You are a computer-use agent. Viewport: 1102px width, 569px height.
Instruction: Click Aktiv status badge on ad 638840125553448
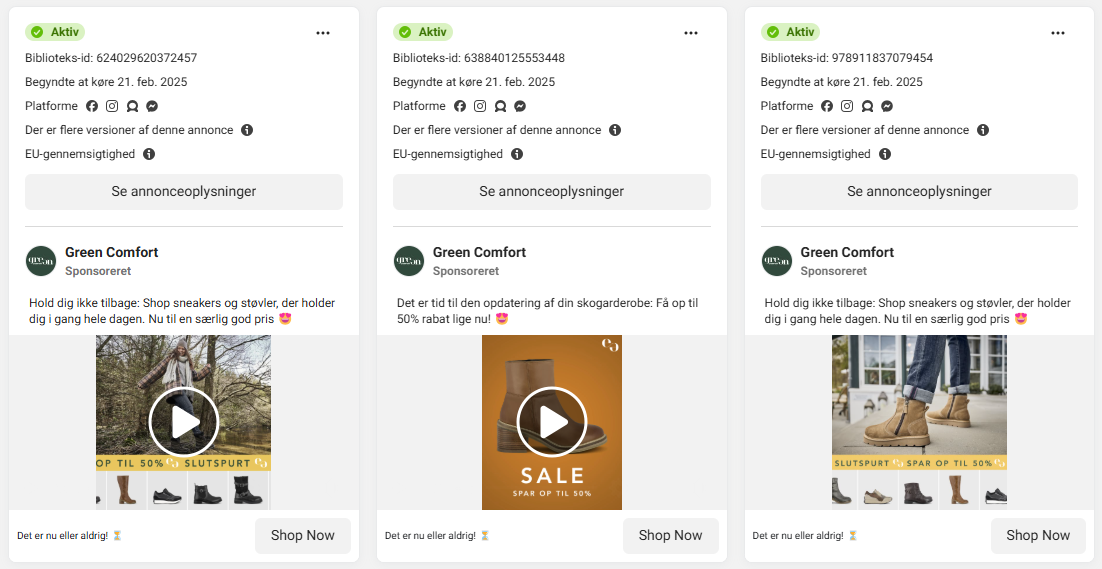423,32
